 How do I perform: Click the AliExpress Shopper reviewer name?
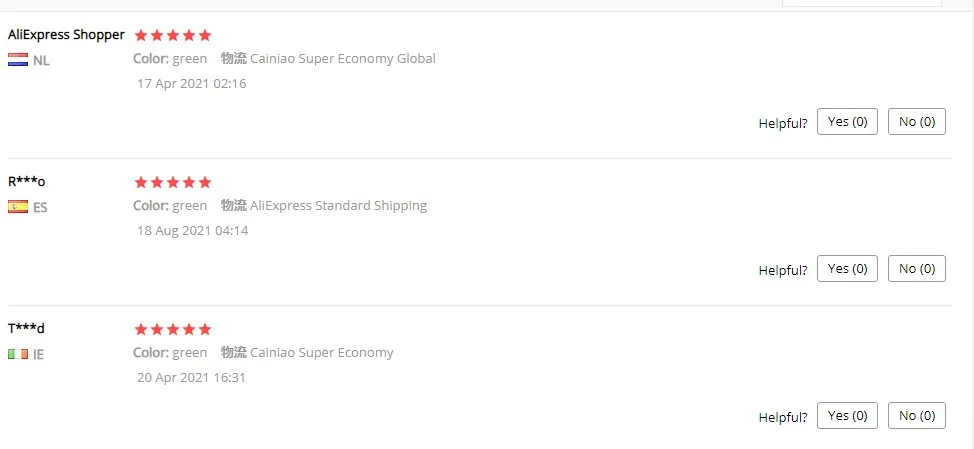(66, 35)
